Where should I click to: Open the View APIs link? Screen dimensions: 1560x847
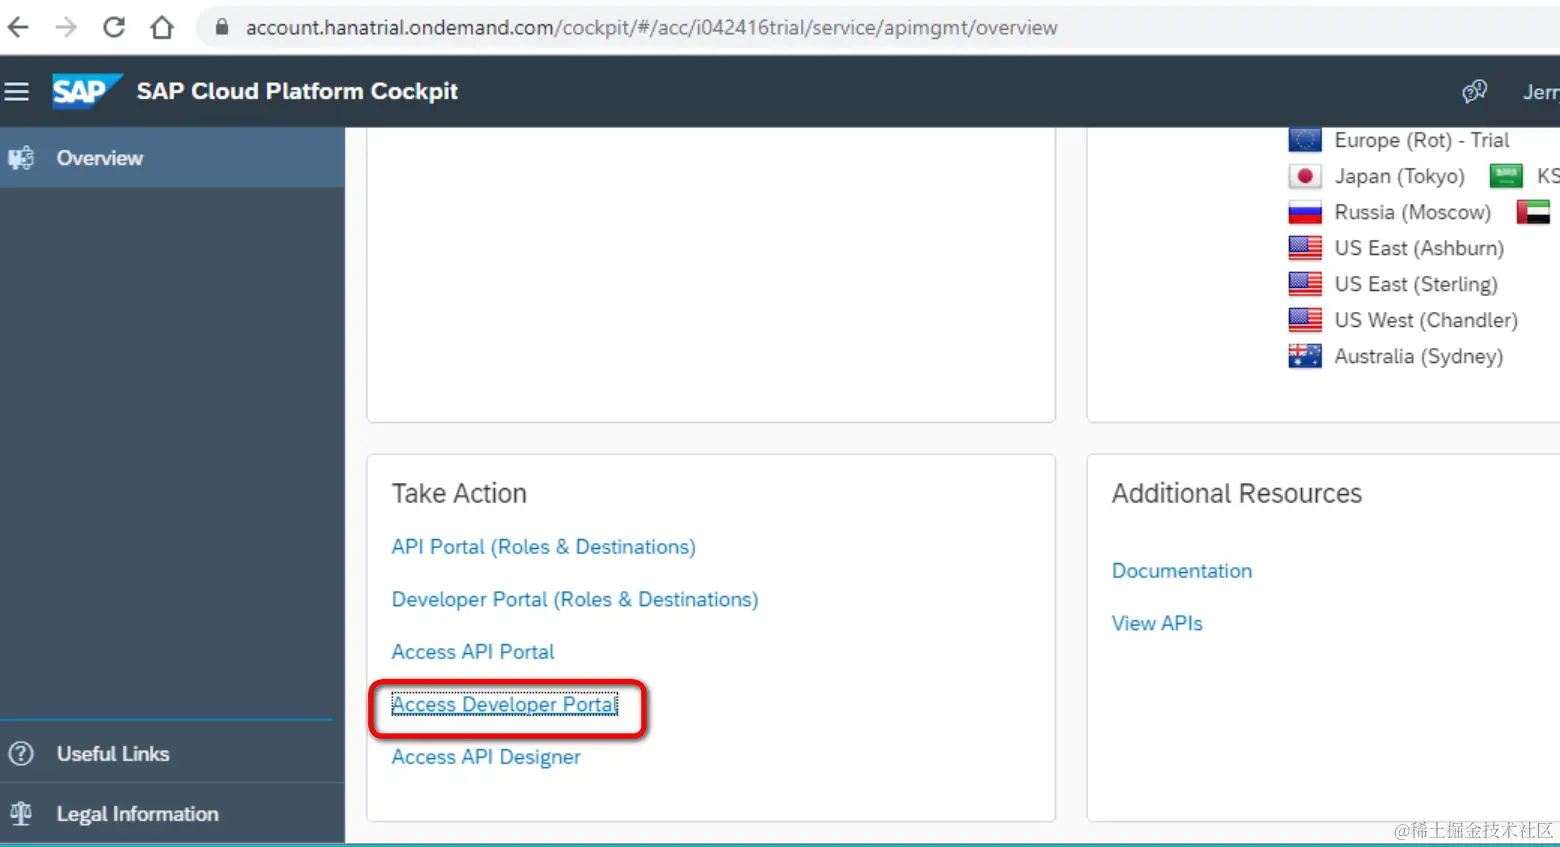(x=1157, y=623)
